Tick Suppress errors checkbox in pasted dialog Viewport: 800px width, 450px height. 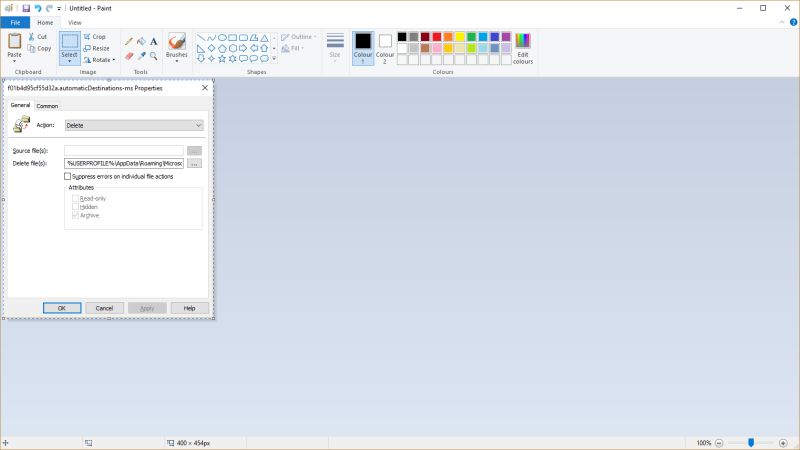(x=67, y=176)
